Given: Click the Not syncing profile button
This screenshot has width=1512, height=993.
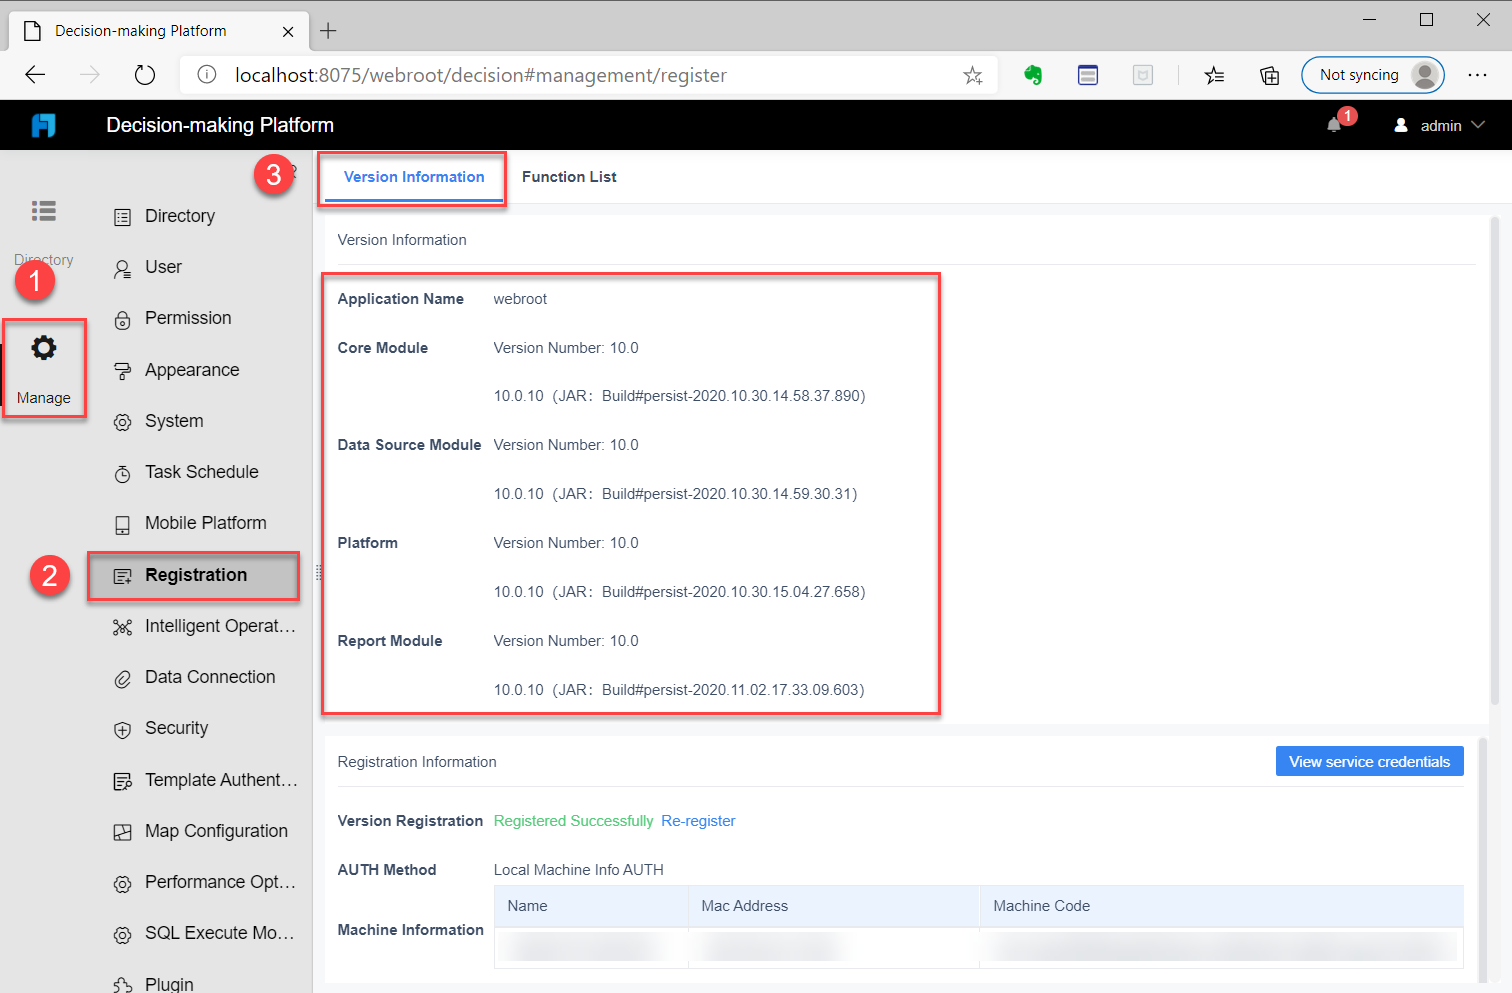Looking at the screenshot, I should (x=1373, y=75).
